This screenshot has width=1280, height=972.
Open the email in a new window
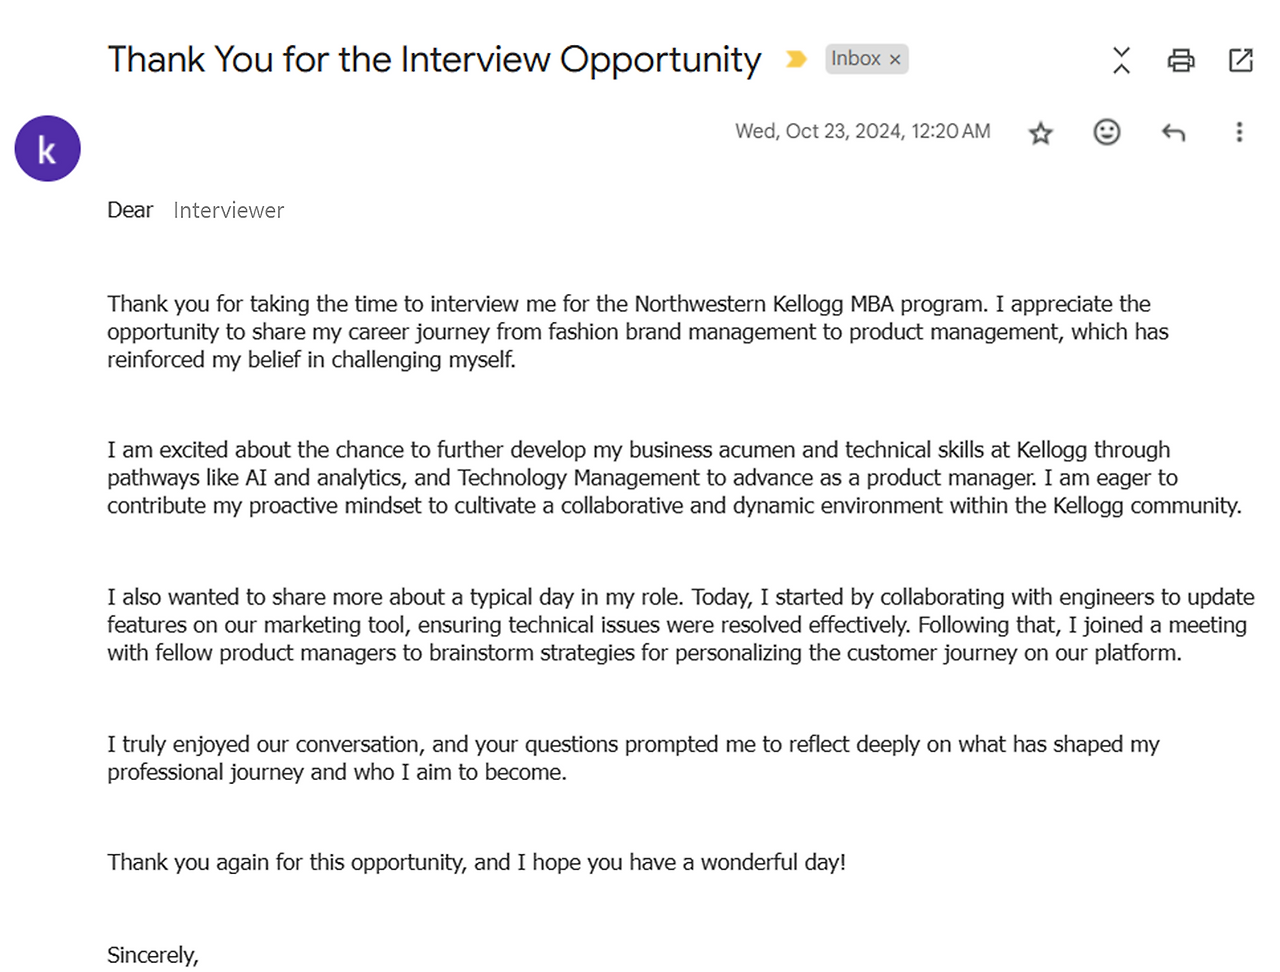point(1240,60)
